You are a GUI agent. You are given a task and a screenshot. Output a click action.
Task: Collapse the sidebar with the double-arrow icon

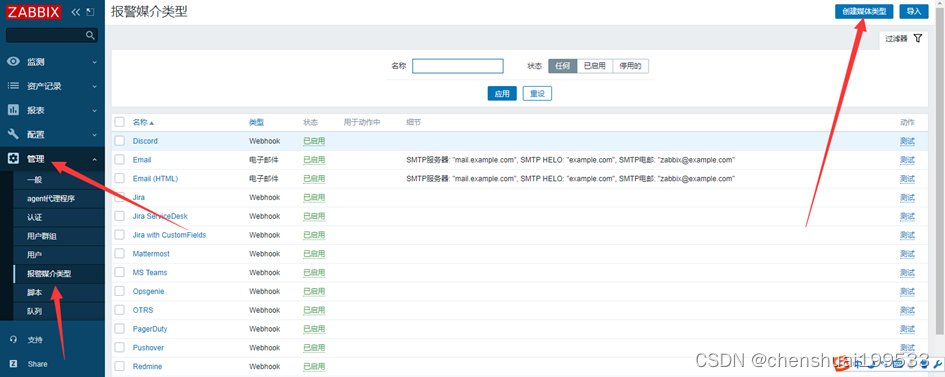[76, 11]
